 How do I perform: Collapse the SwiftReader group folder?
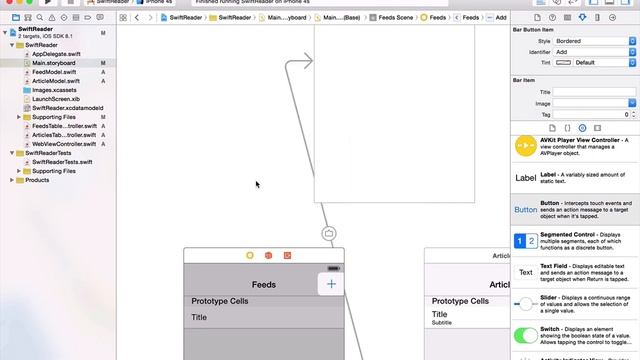click(12, 45)
